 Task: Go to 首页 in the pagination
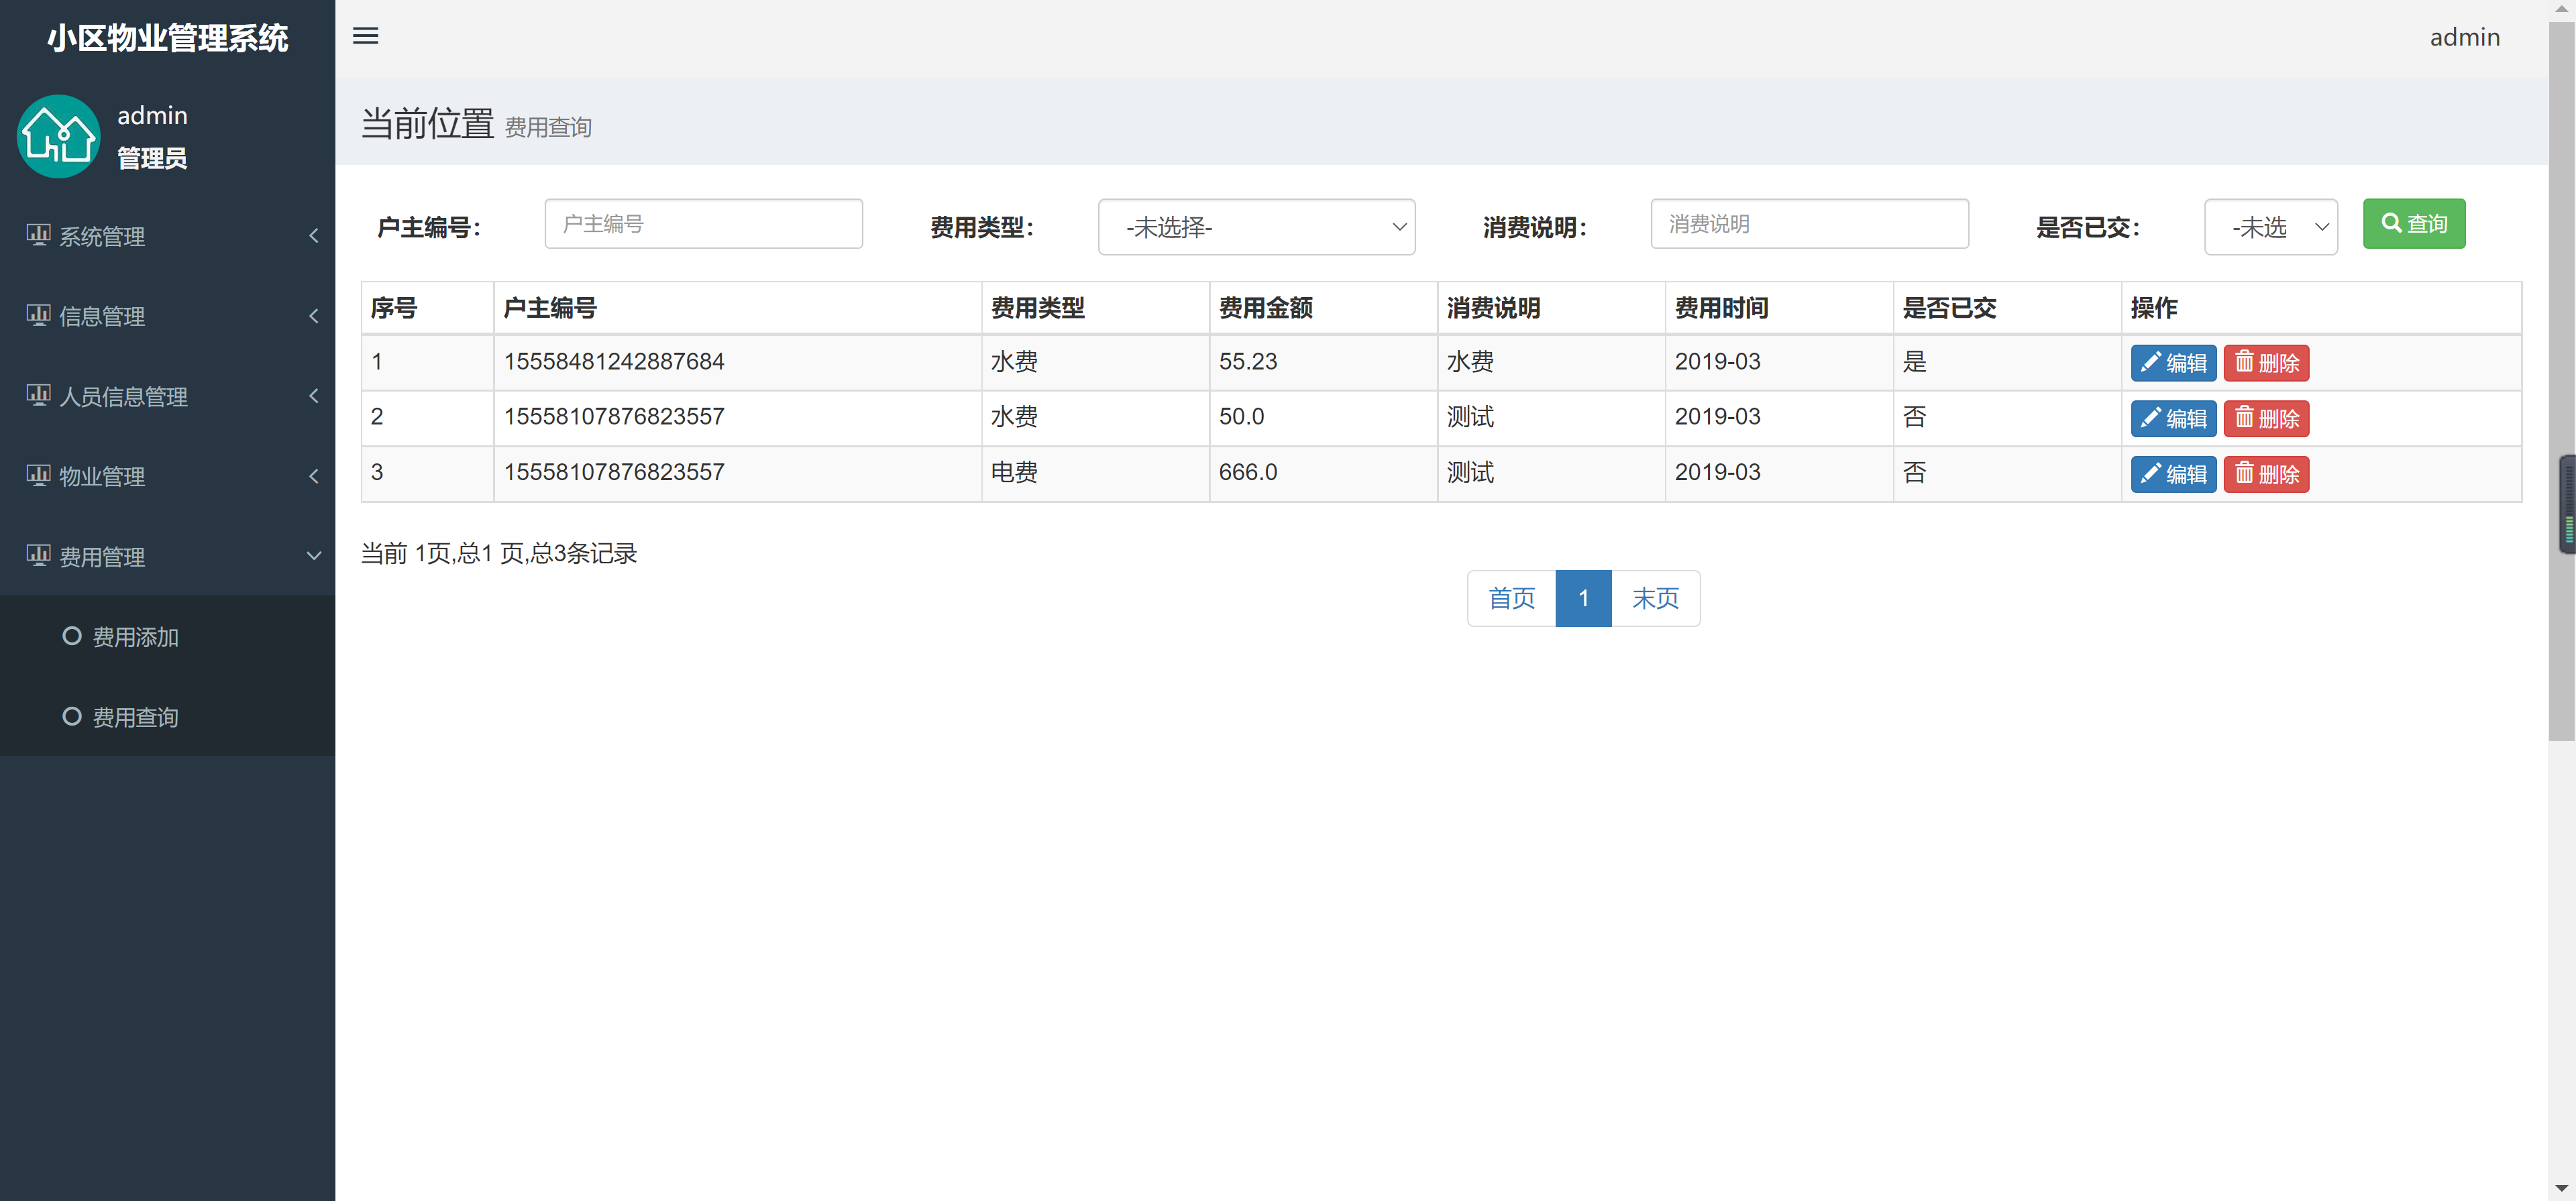point(1511,598)
